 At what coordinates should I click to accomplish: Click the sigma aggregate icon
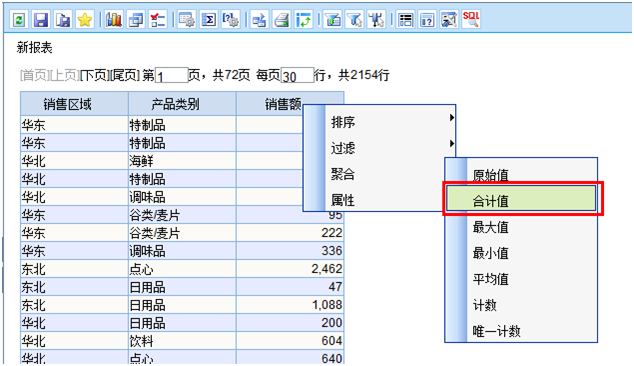pos(209,19)
